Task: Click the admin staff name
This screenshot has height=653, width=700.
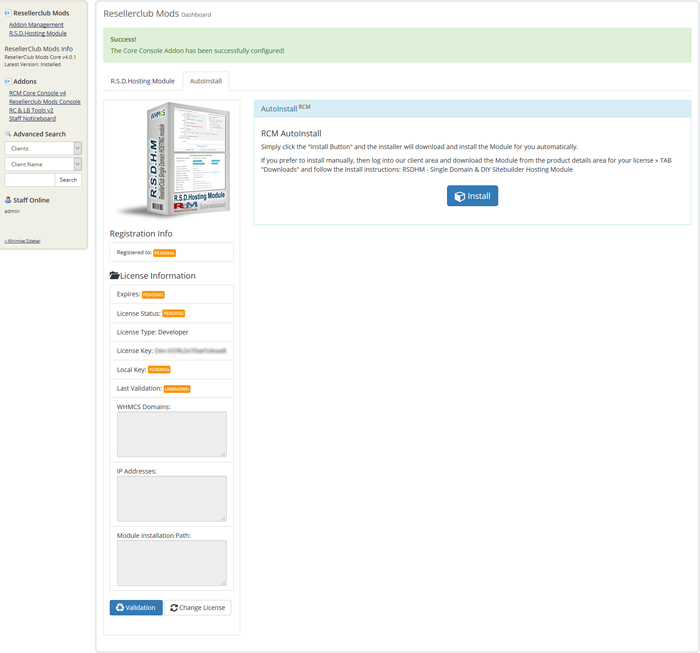Action: coord(12,211)
